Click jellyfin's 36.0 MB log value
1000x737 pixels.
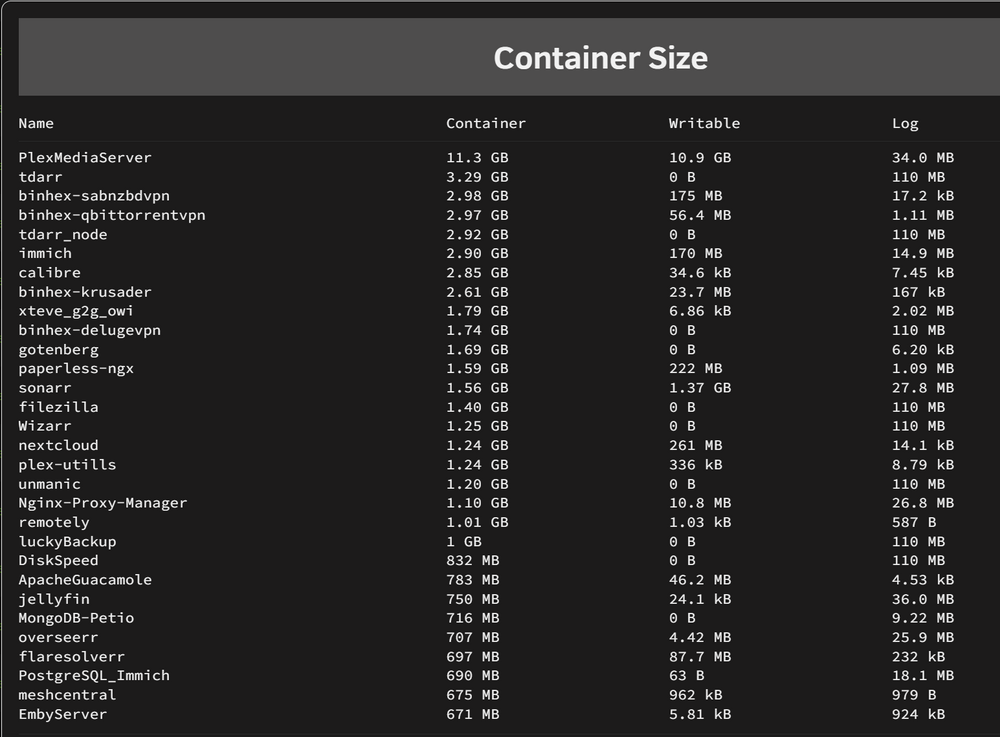click(923, 599)
